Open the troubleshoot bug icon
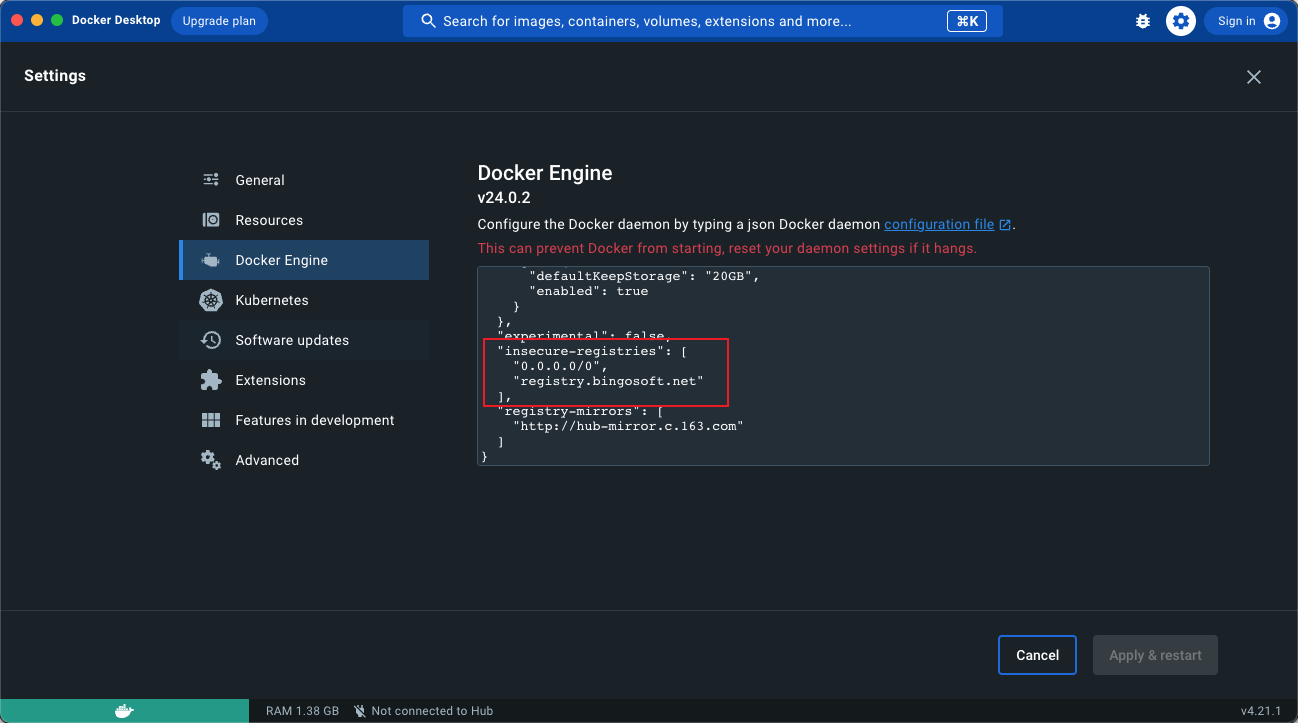 (1143, 21)
